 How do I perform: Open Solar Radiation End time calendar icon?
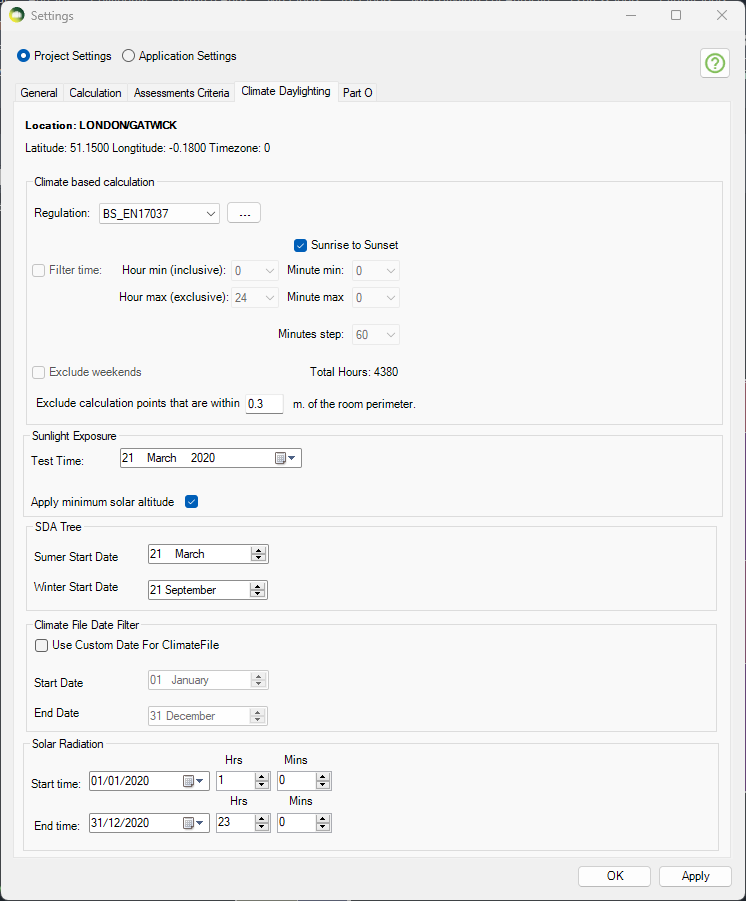(193, 823)
